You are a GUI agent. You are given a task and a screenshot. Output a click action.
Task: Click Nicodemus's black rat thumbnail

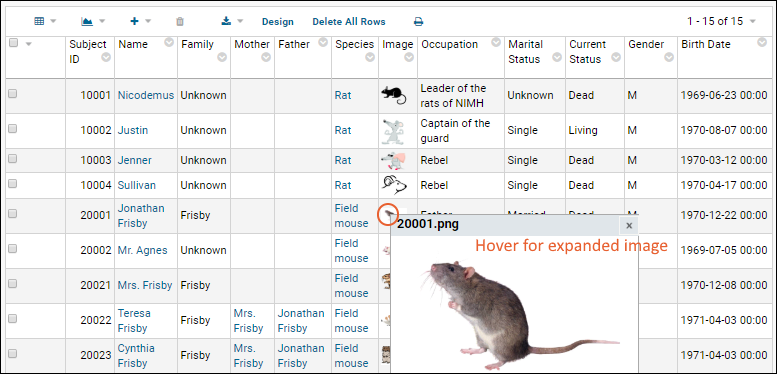[393, 95]
